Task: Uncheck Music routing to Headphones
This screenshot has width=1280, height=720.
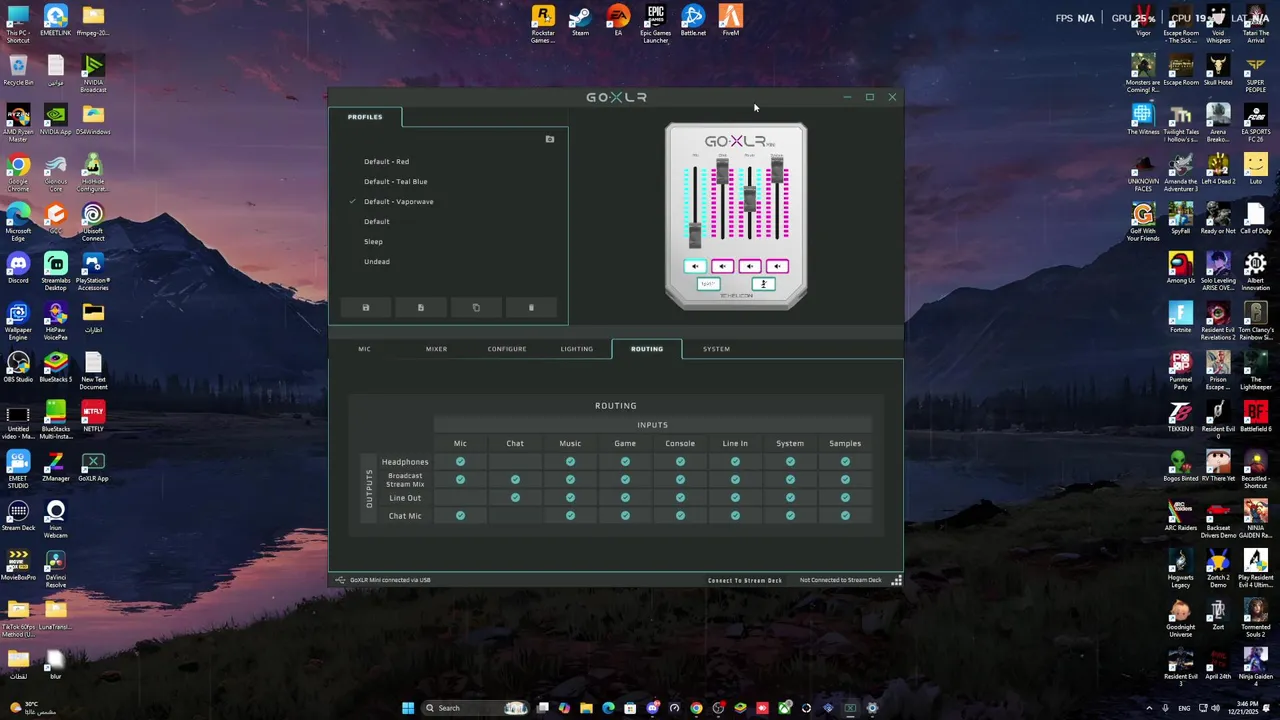Action: [x=570, y=462]
